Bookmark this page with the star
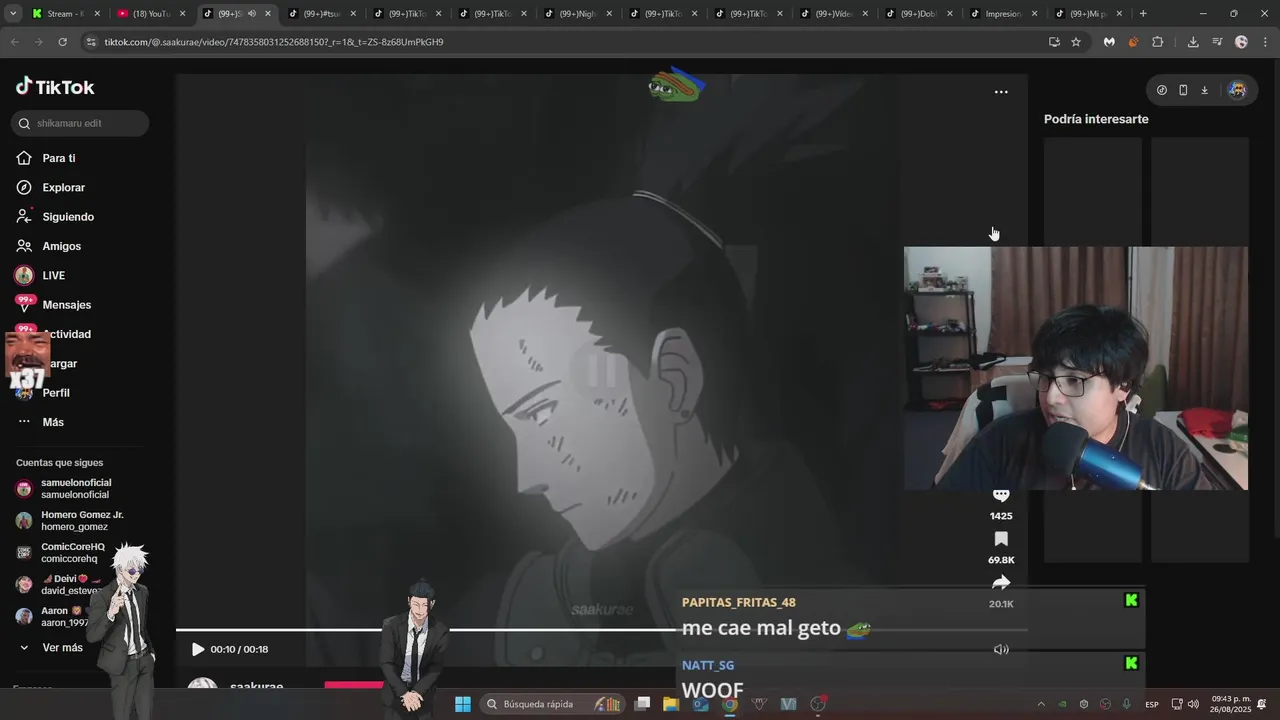1280x720 pixels. coord(1076,42)
